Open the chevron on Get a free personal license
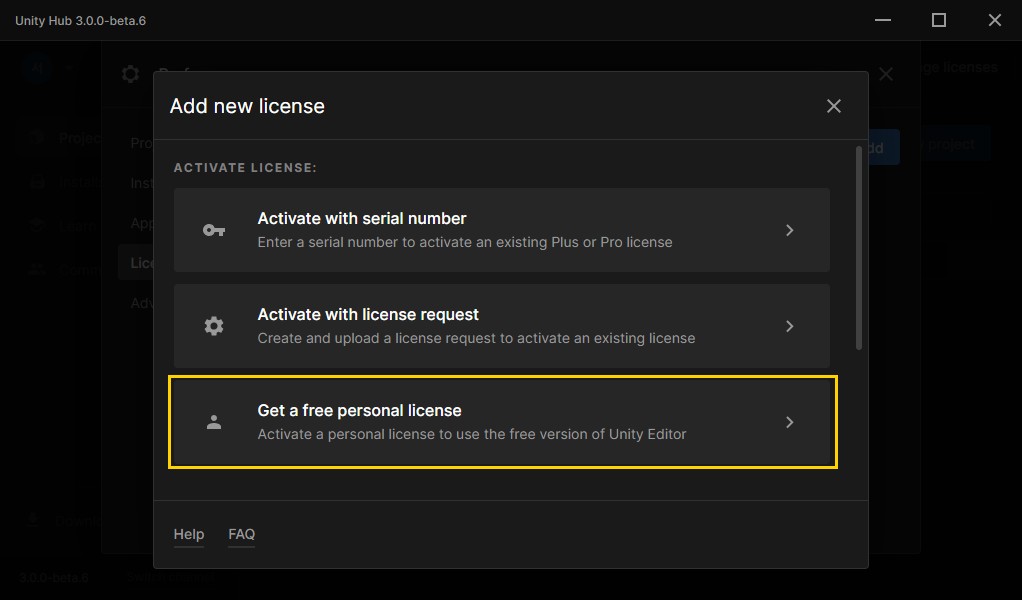Viewport: 1022px width, 600px height. [x=789, y=422]
